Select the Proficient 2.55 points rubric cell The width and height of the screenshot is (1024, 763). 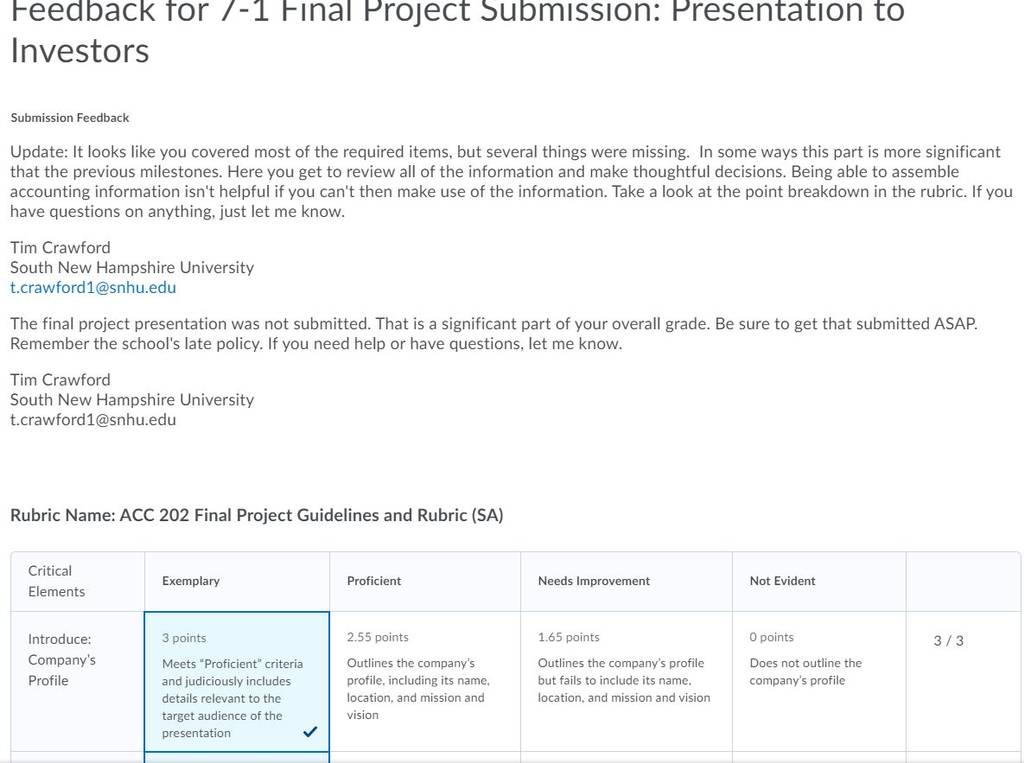click(425, 682)
